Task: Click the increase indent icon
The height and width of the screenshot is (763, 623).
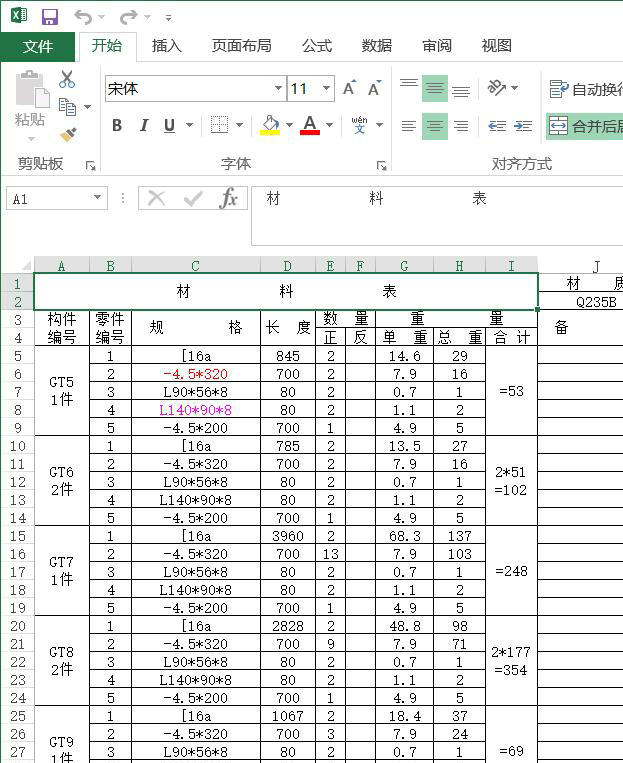Action: [x=523, y=126]
